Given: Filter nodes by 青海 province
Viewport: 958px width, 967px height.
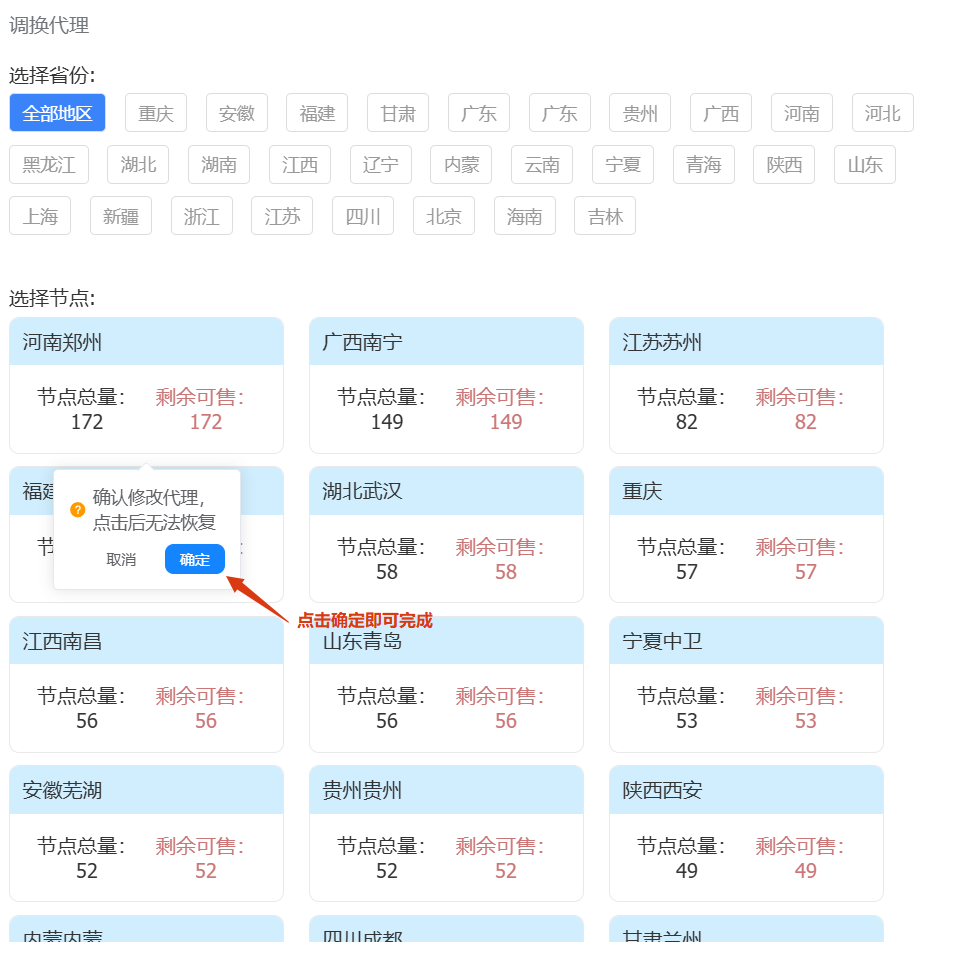Looking at the screenshot, I should coord(704,165).
